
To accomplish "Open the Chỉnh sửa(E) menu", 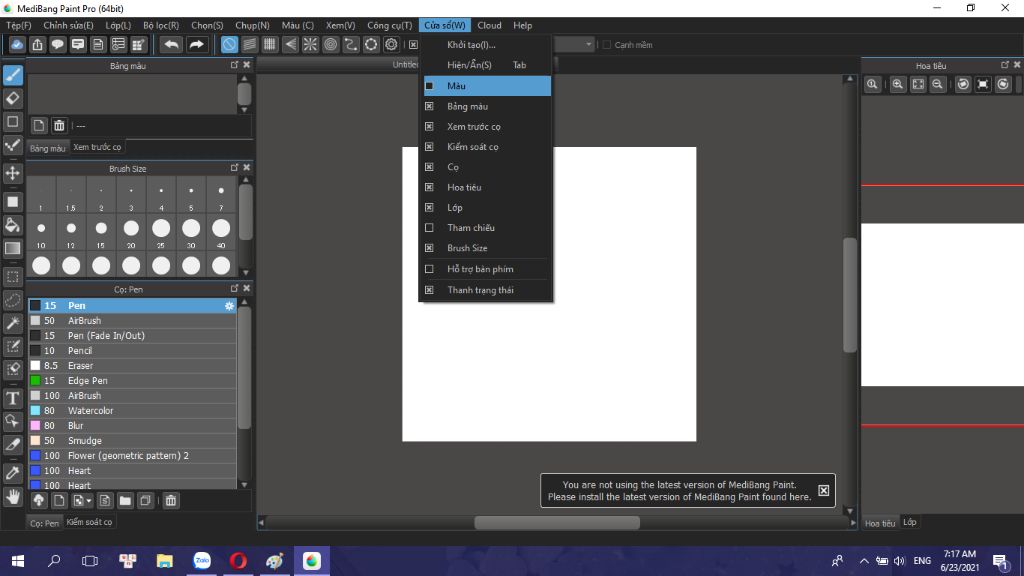I will tap(68, 25).
